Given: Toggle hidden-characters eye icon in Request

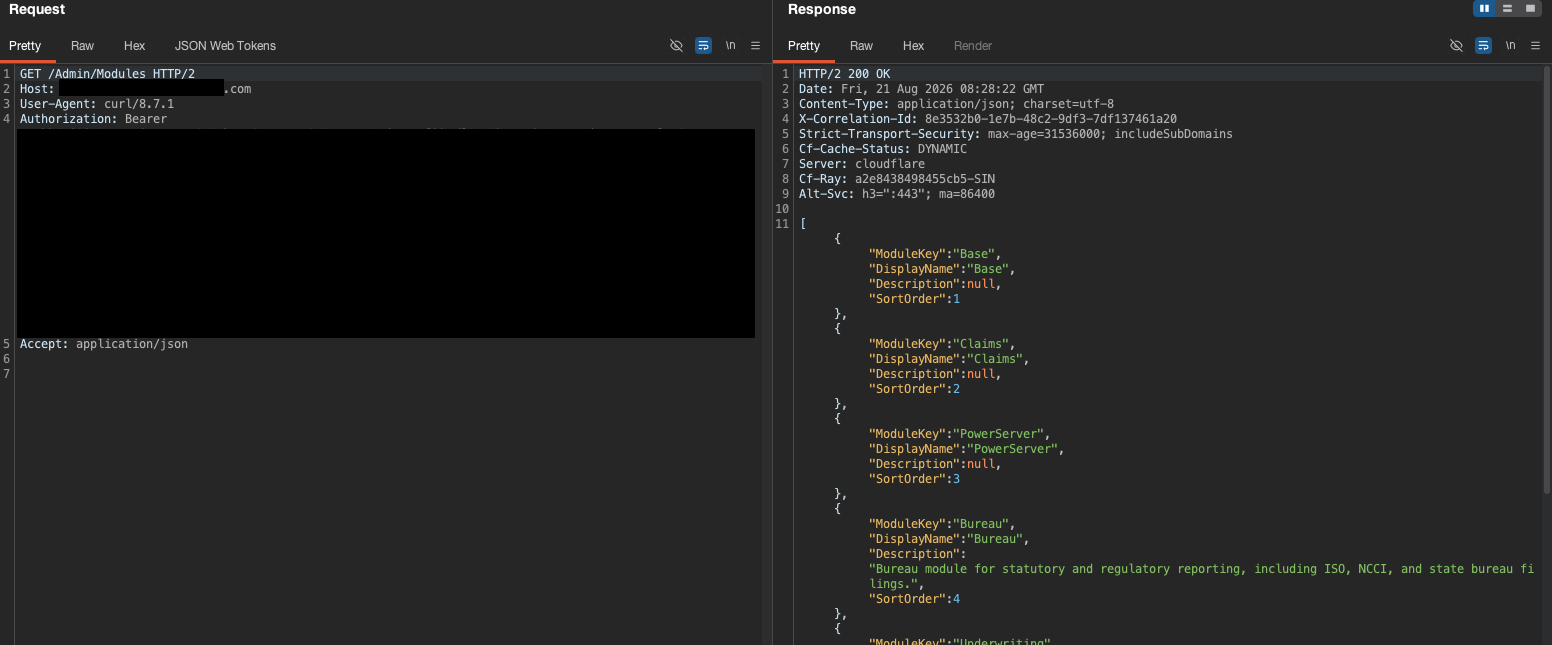Looking at the screenshot, I should click(676, 46).
